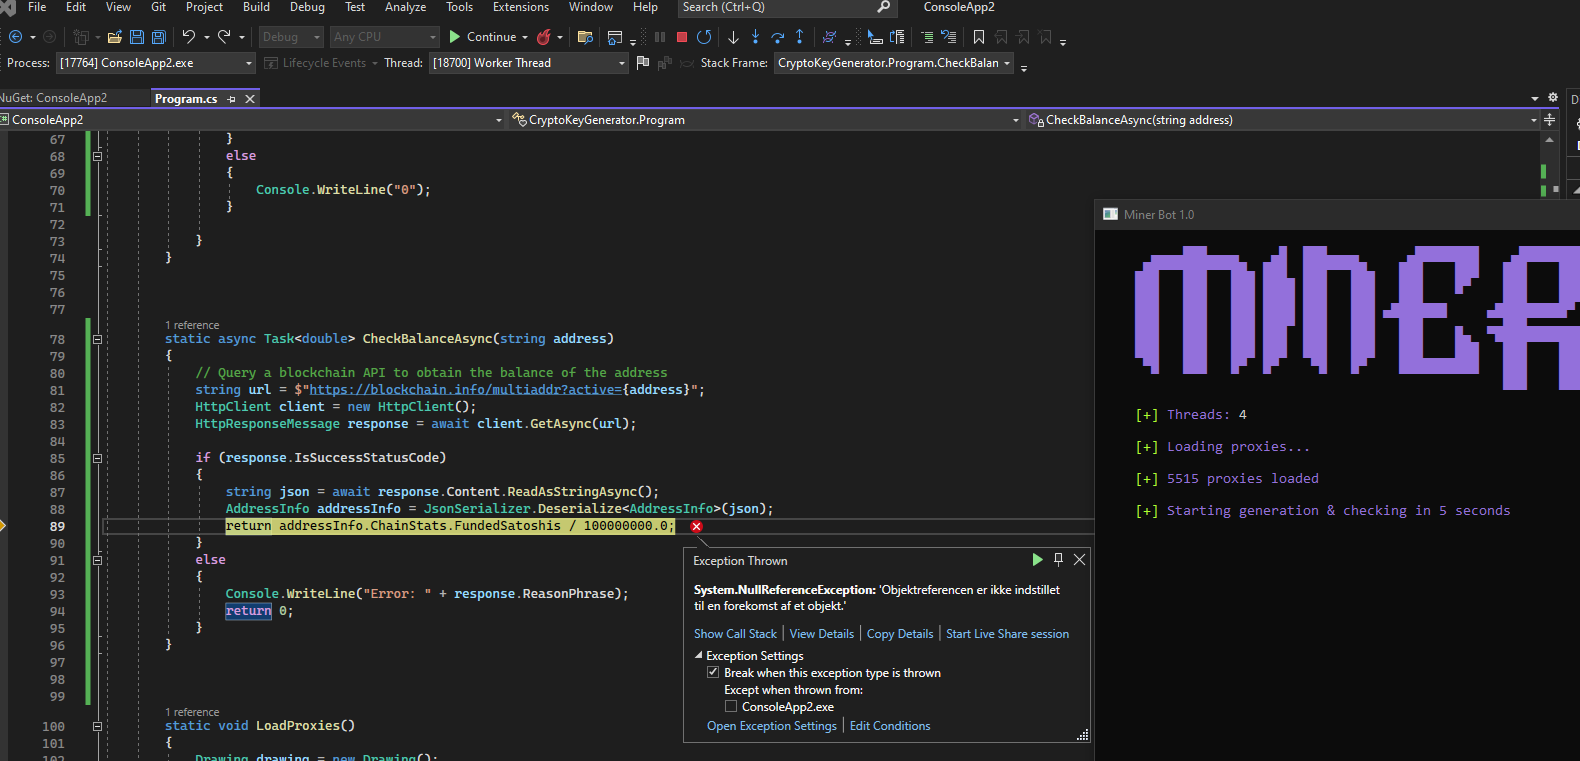Click the editor options gear icon
Viewport: 1580px width, 761px height.
(1553, 98)
